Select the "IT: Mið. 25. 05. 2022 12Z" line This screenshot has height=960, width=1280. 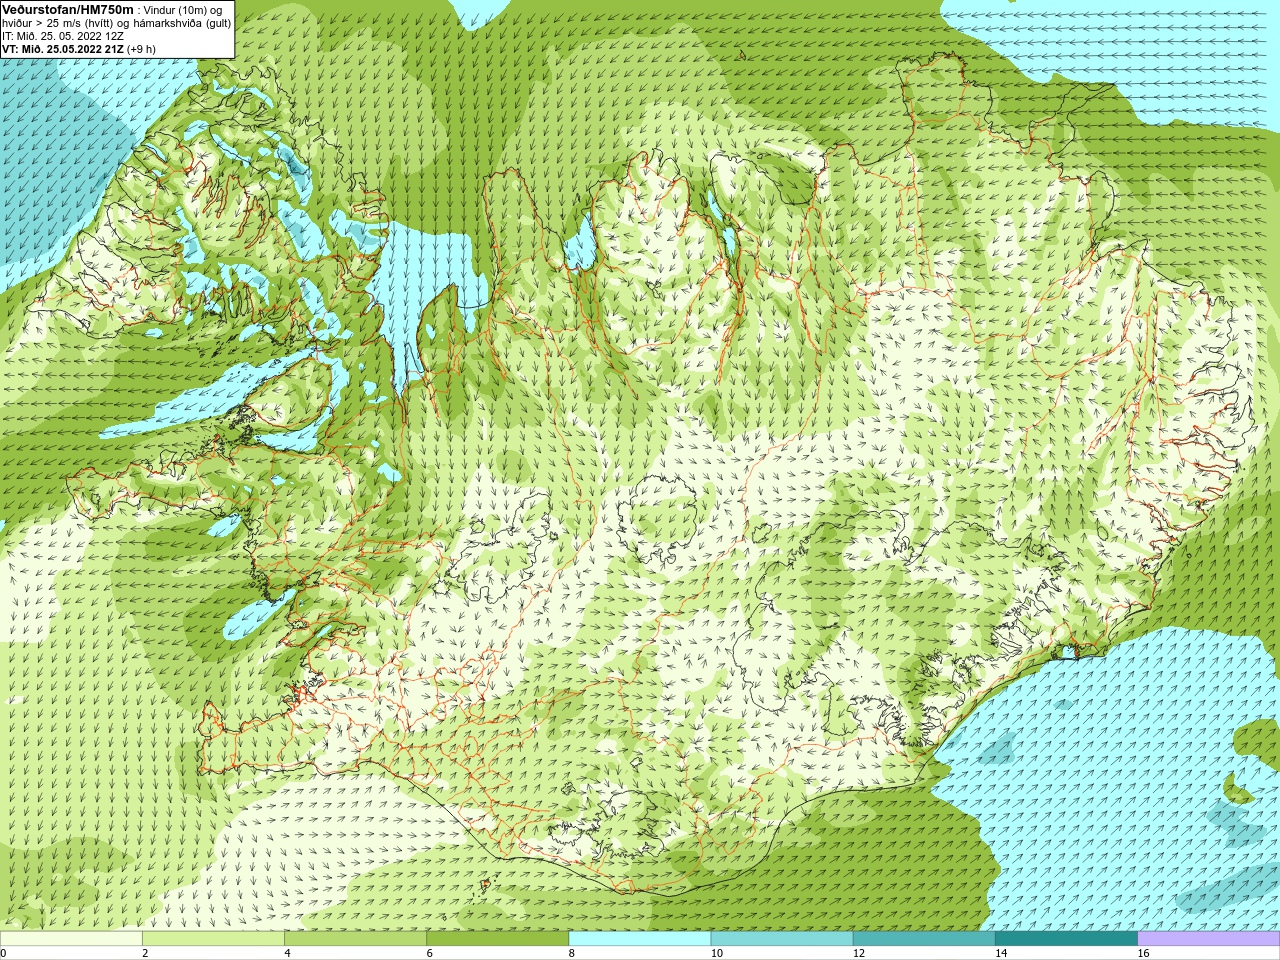[63, 36]
